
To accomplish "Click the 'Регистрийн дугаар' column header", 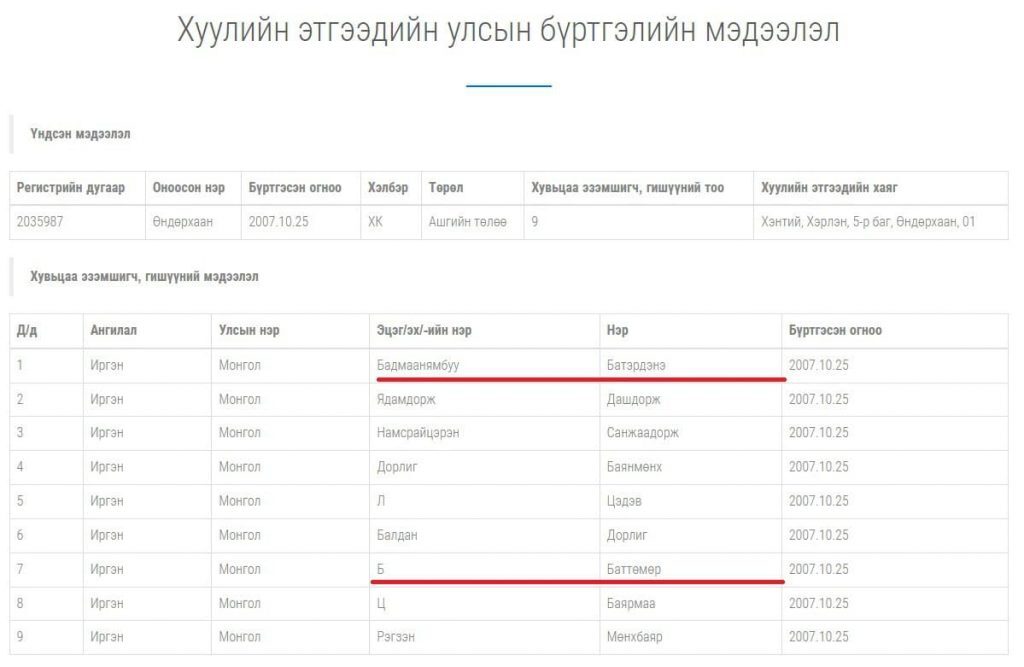I will pyautogui.click(x=71, y=188).
